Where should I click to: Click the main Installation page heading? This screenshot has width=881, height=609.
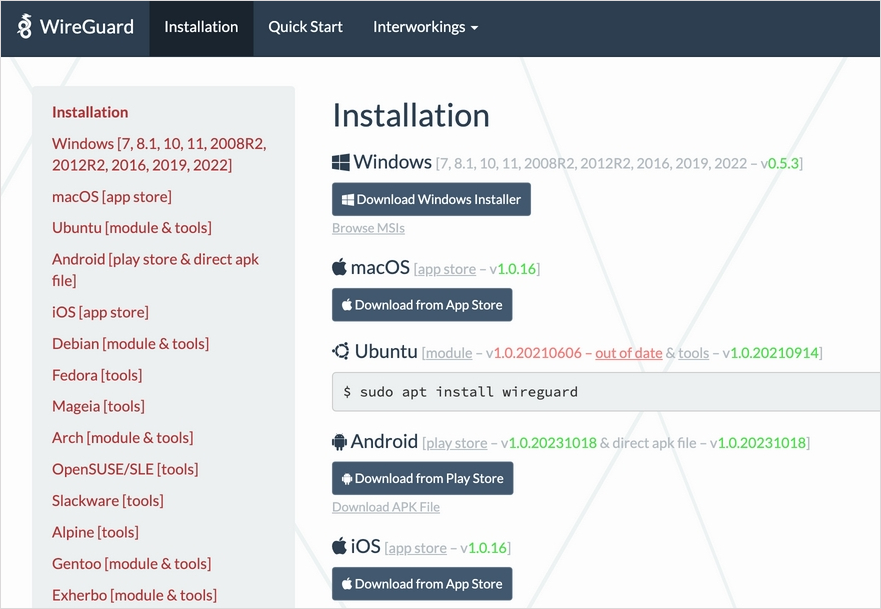pyautogui.click(x=411, y=116)
